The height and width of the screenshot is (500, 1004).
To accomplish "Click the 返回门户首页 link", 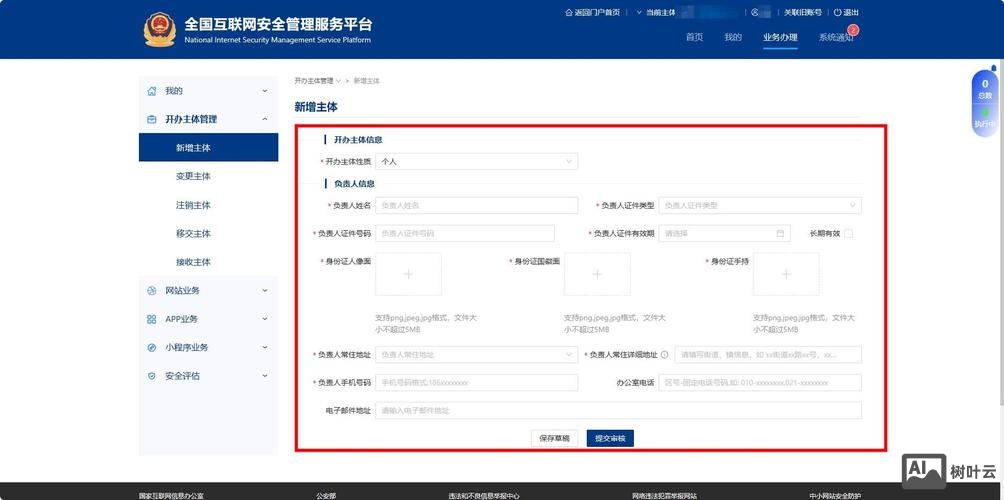I will pyautogui.click(x=597, y=12).
